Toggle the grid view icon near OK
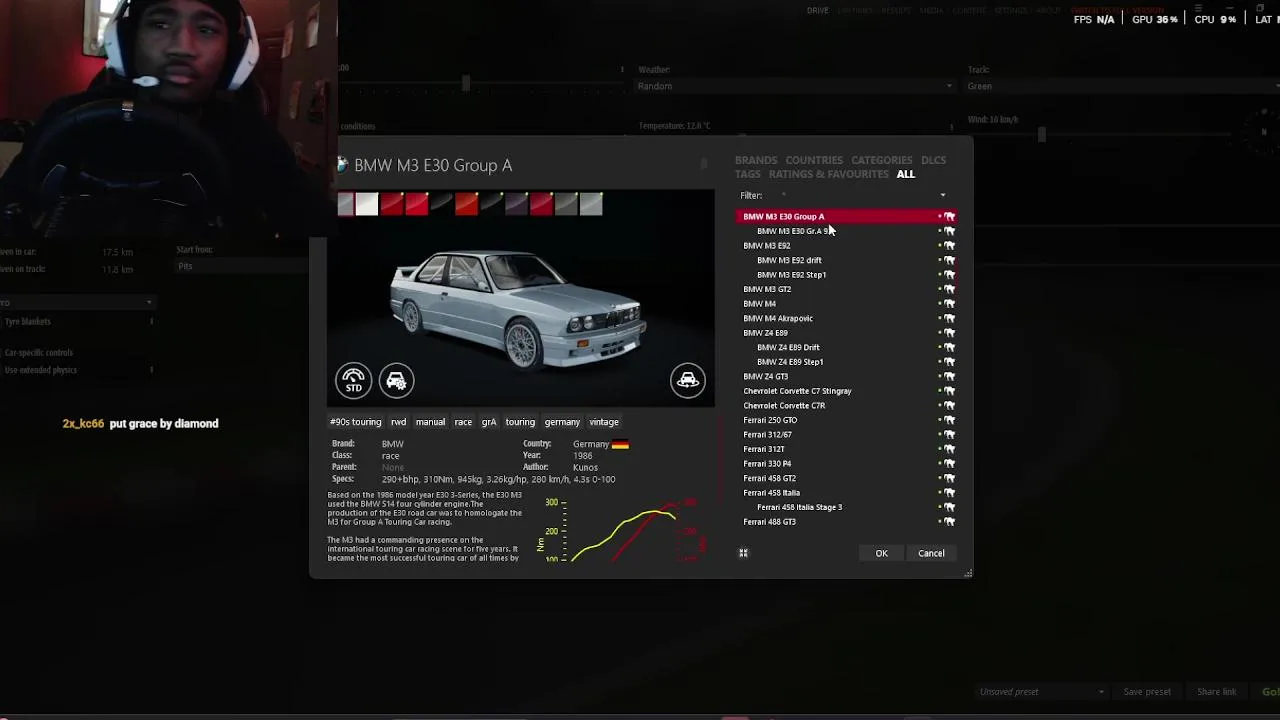This screenshot has height=720, width=1280. [743, 553]
